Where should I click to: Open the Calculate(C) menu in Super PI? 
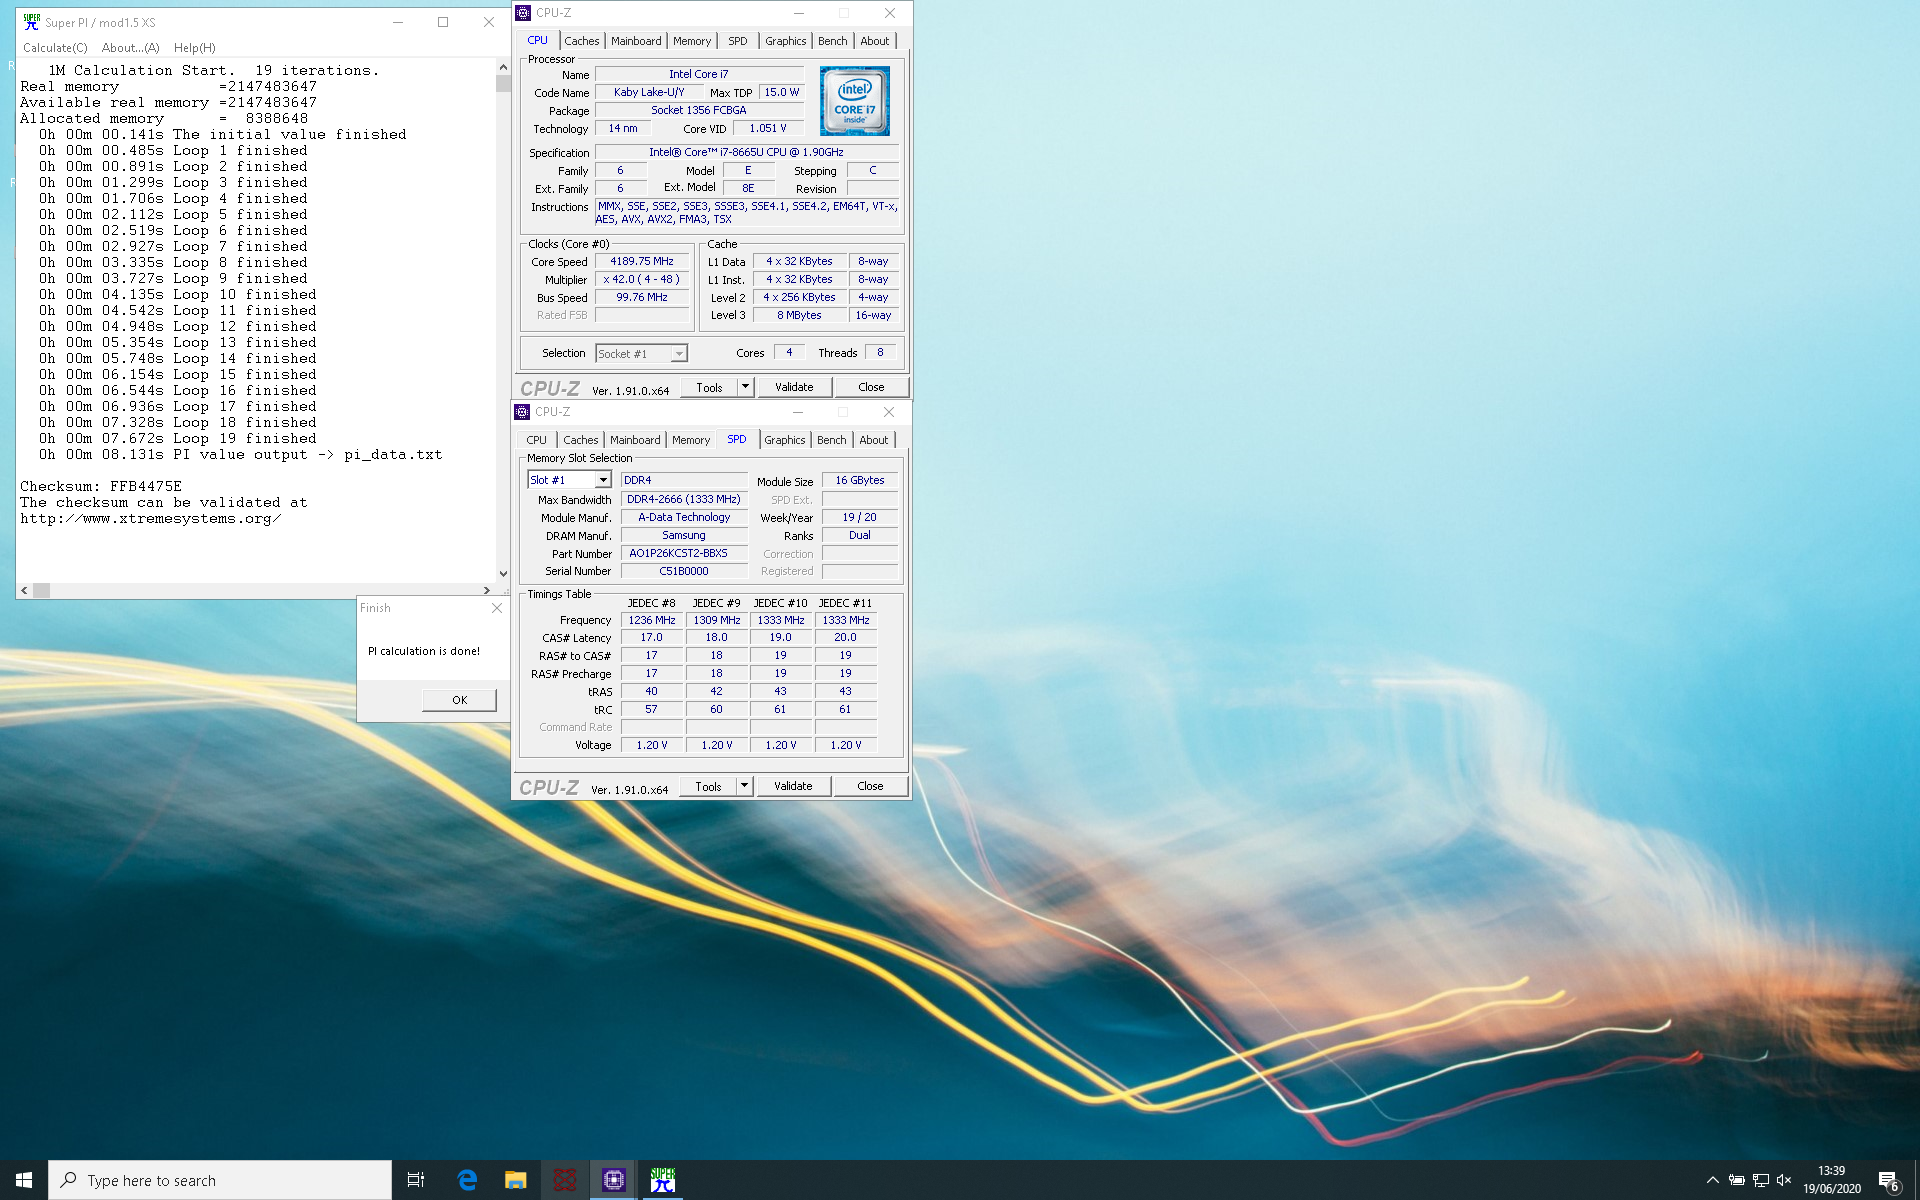pos(55,48)
